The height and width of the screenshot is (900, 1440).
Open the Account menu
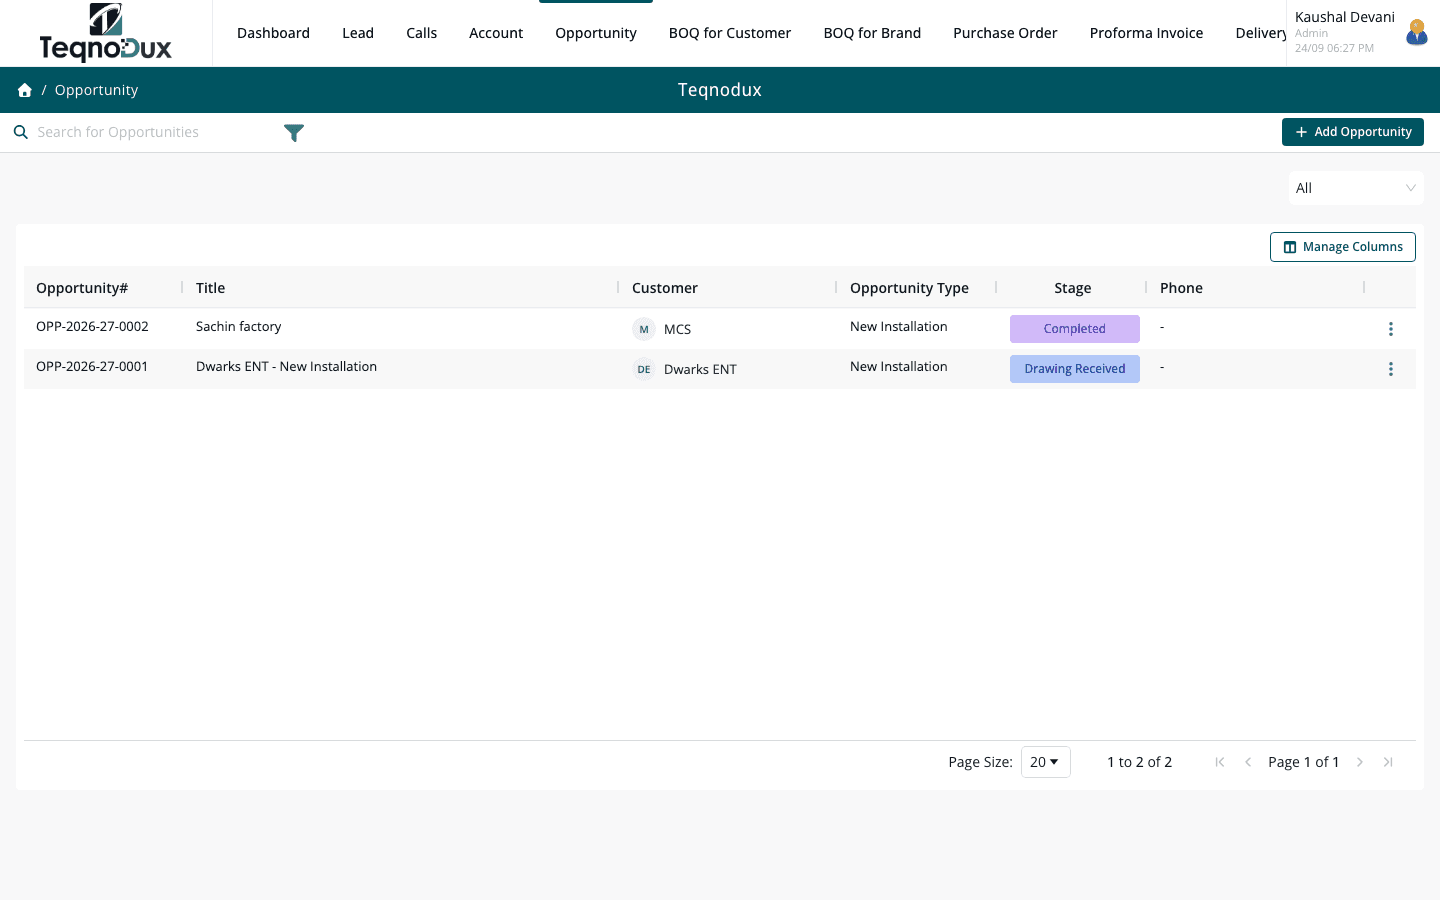[496, 33]
